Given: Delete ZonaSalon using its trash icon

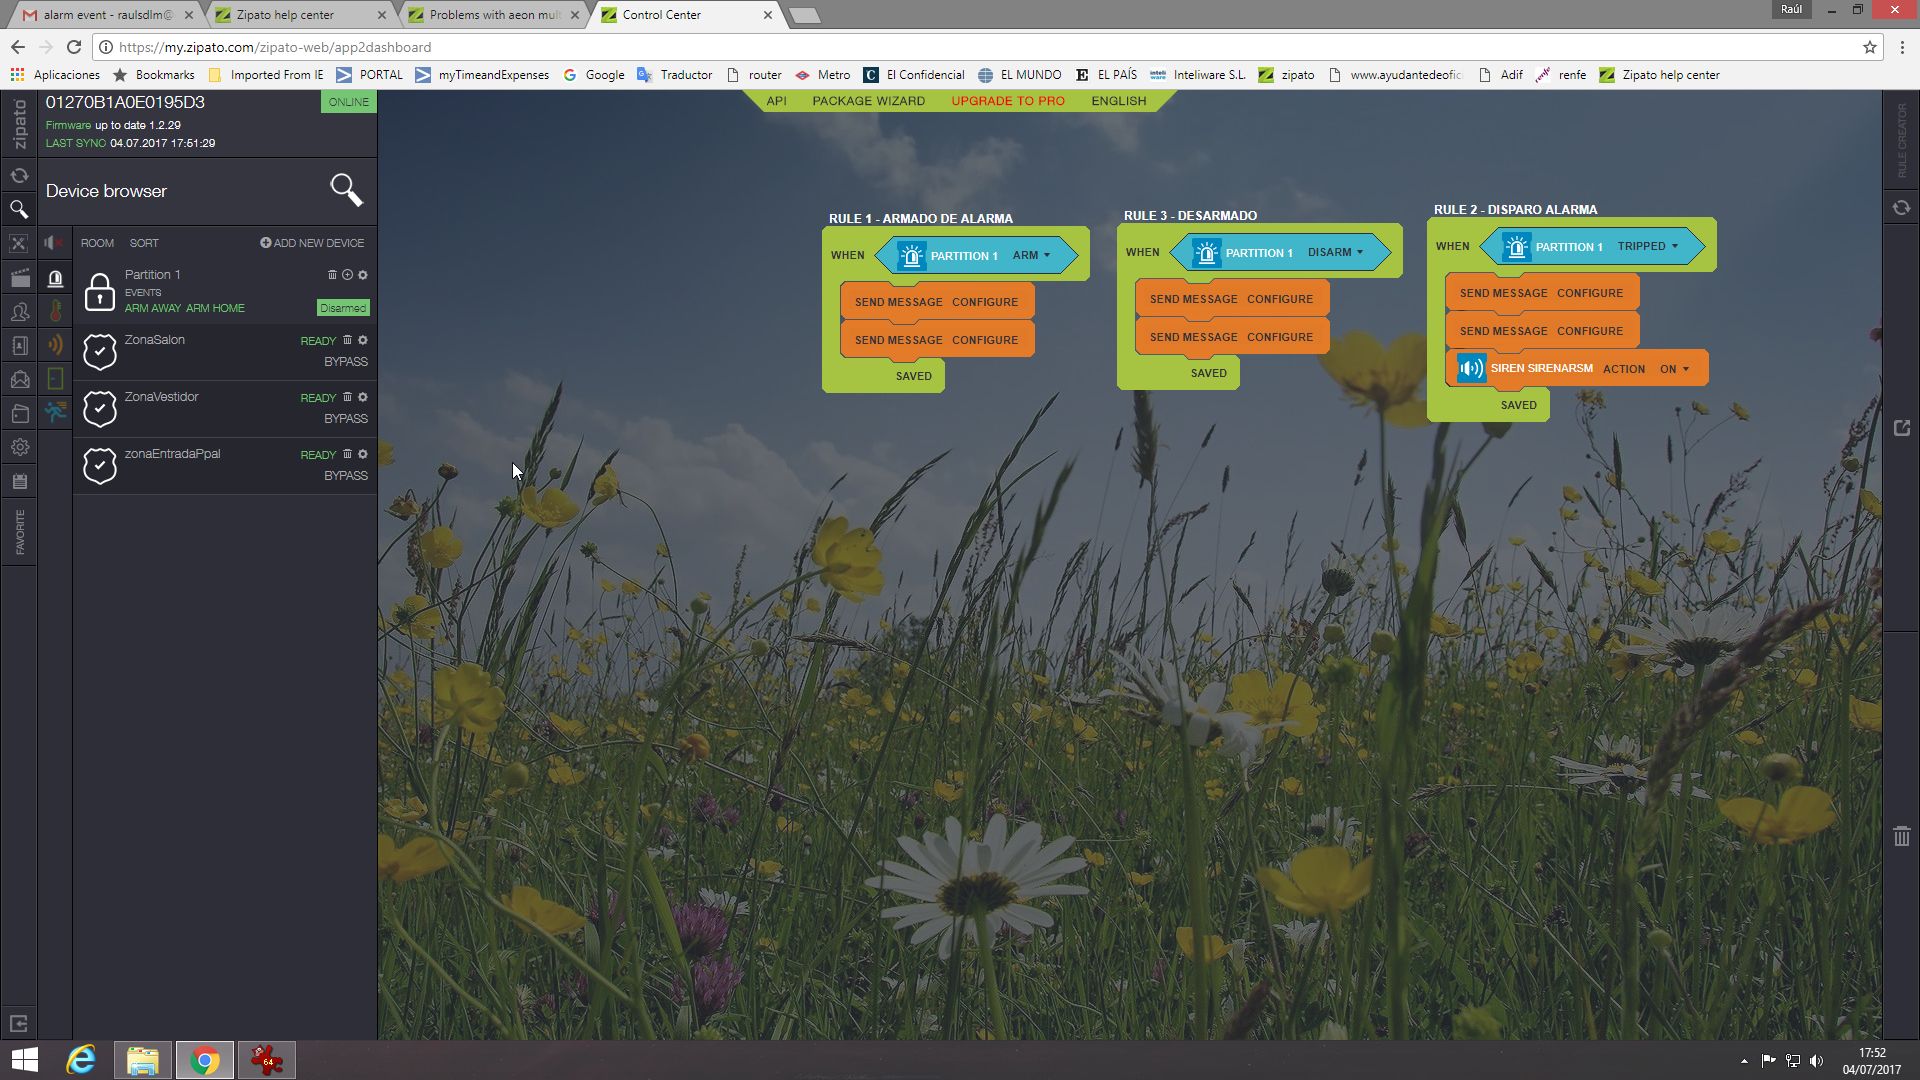Looking at the screenshot, I should (x=347, y=340).
